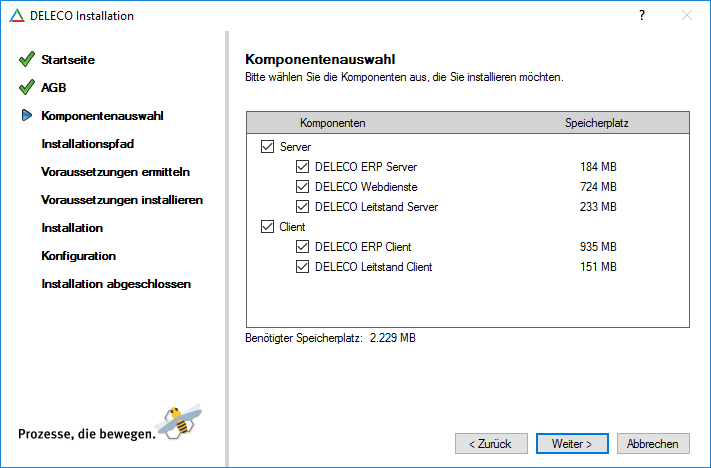
Task: Click the DELECO ERP Client label
Action: point(363,247)
